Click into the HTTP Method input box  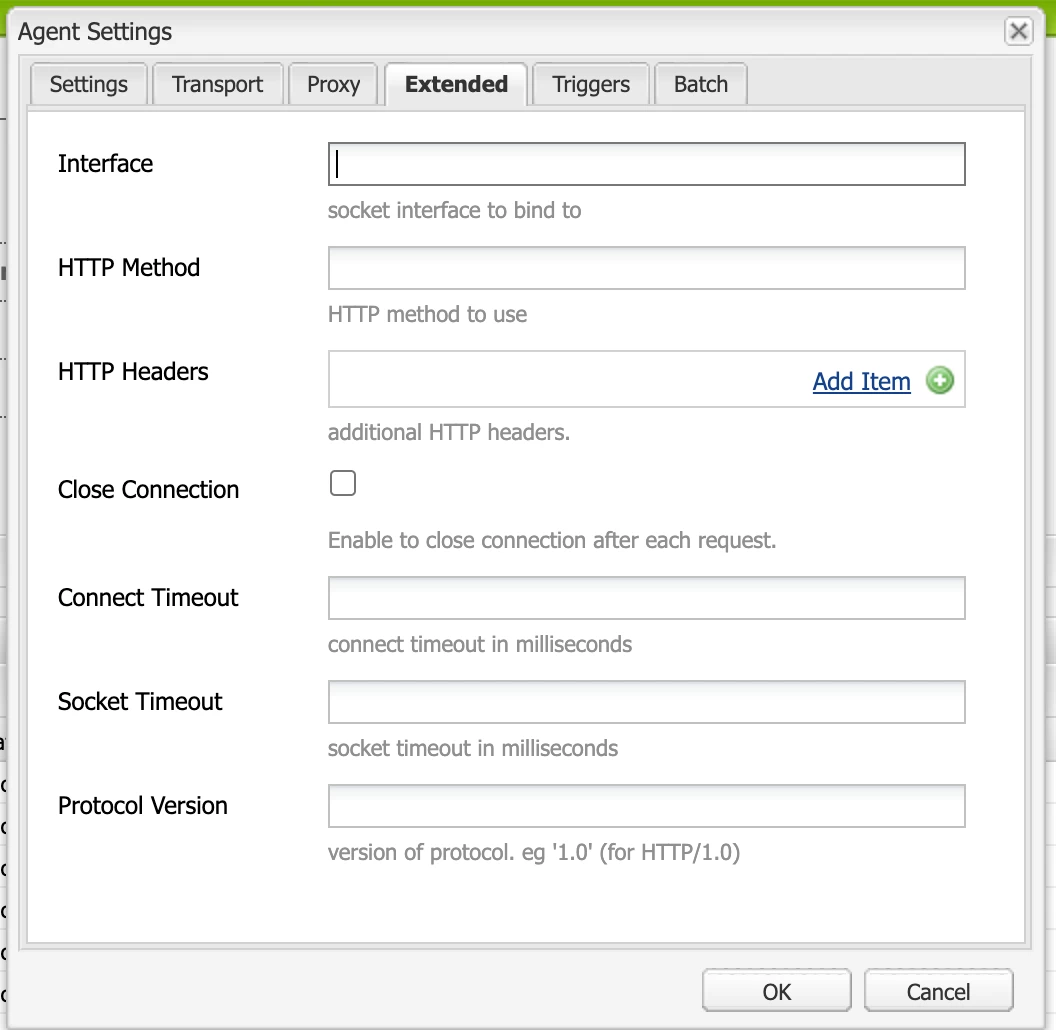click(x=647, y=268)
